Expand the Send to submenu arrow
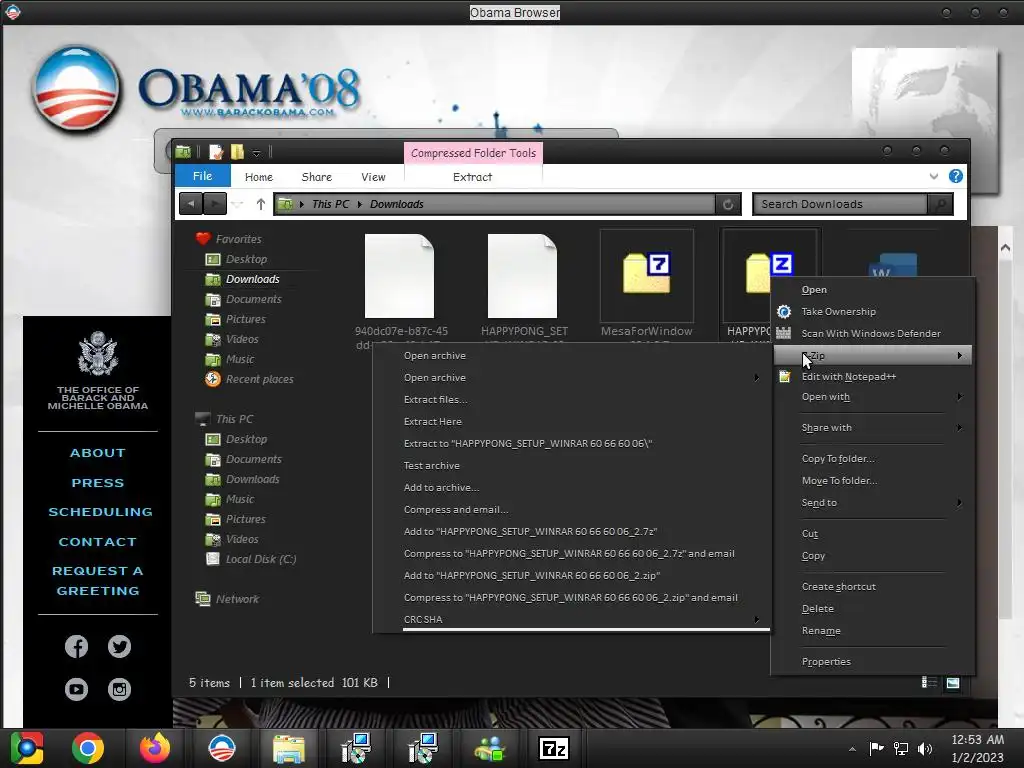Screen dimensions: 1024x768 [x=959, y=502]
